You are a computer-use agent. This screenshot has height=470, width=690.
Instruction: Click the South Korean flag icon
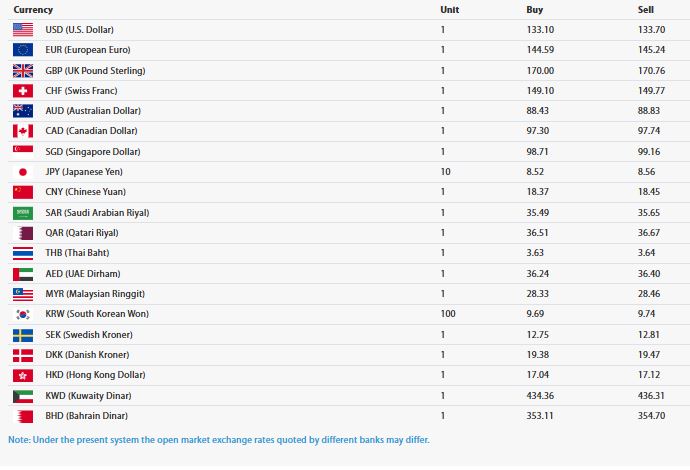23,314
